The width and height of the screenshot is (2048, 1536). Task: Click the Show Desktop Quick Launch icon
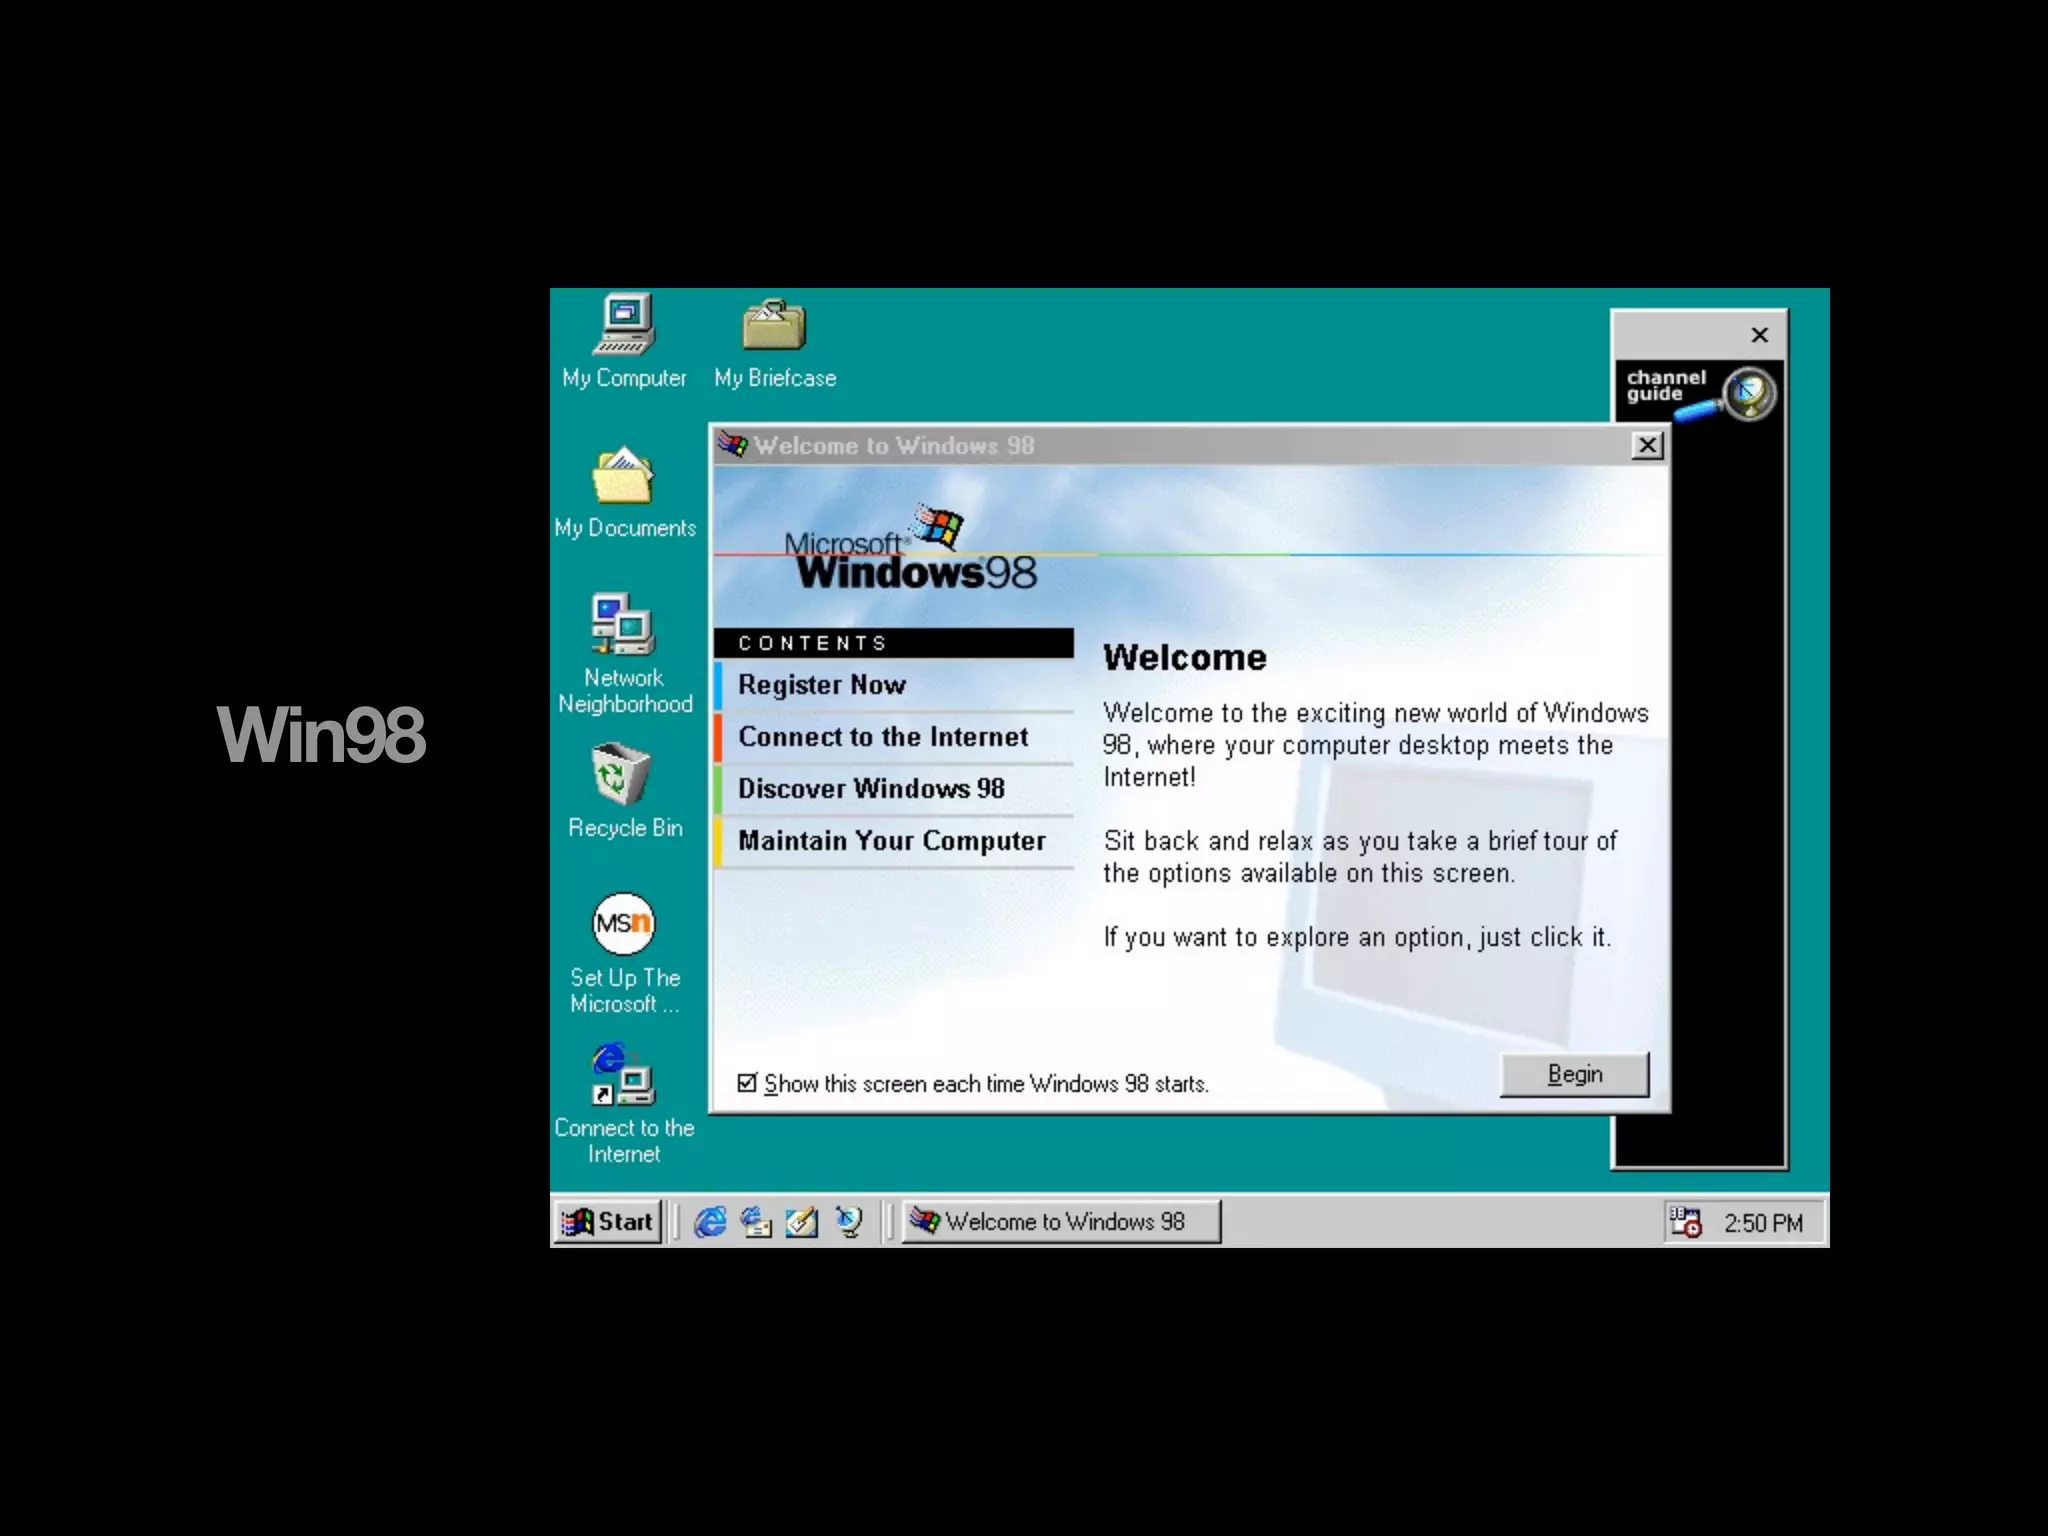(x=802, y=1222)
